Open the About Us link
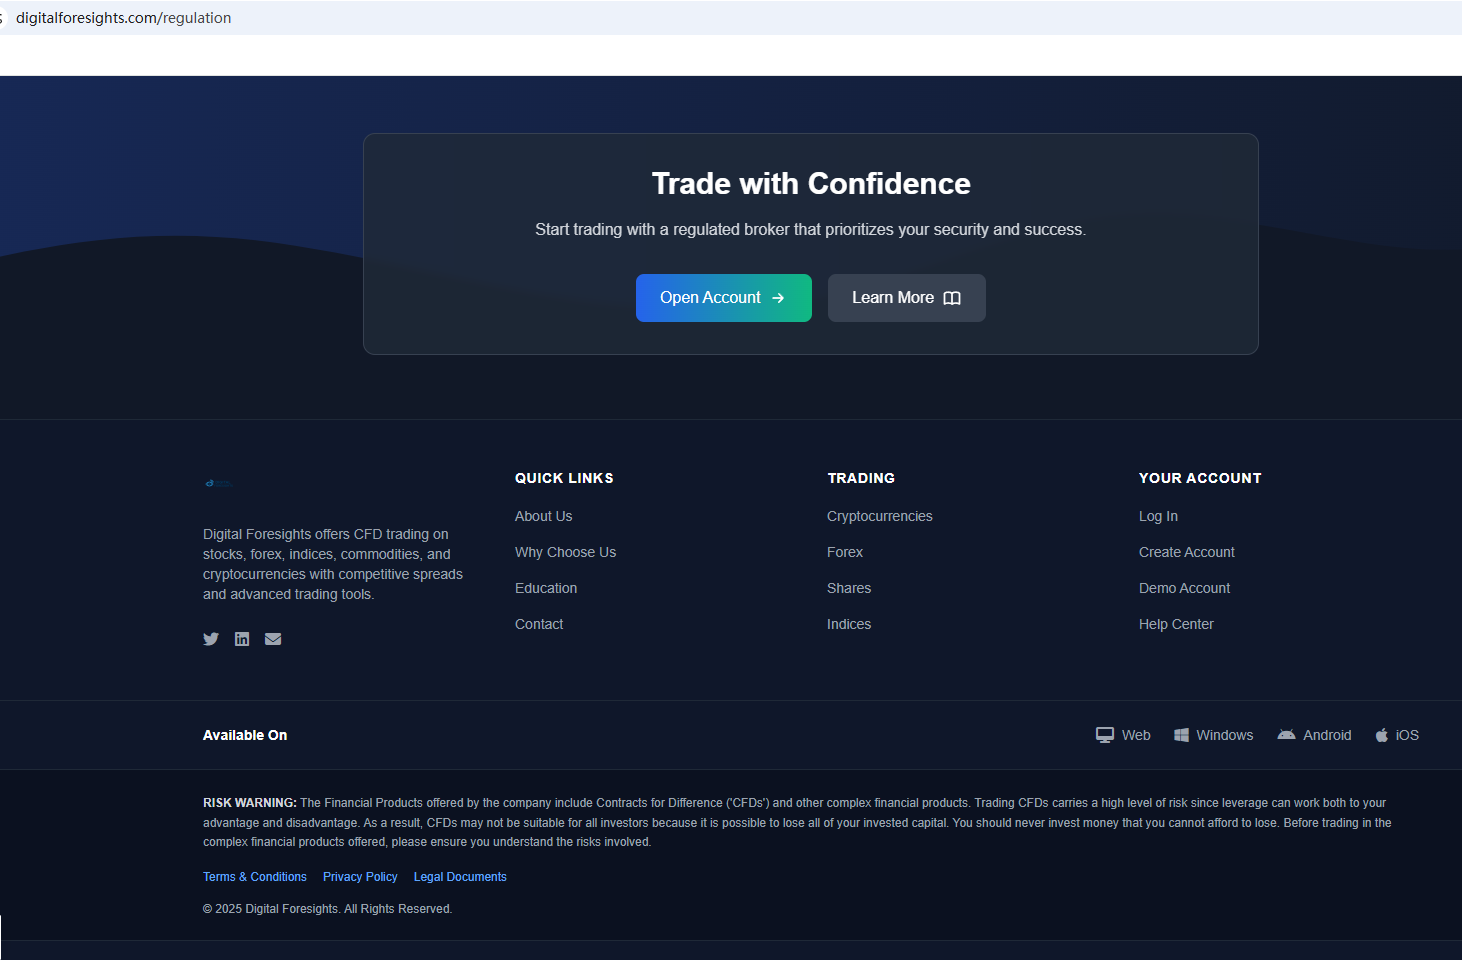 [x=543, y=516]
